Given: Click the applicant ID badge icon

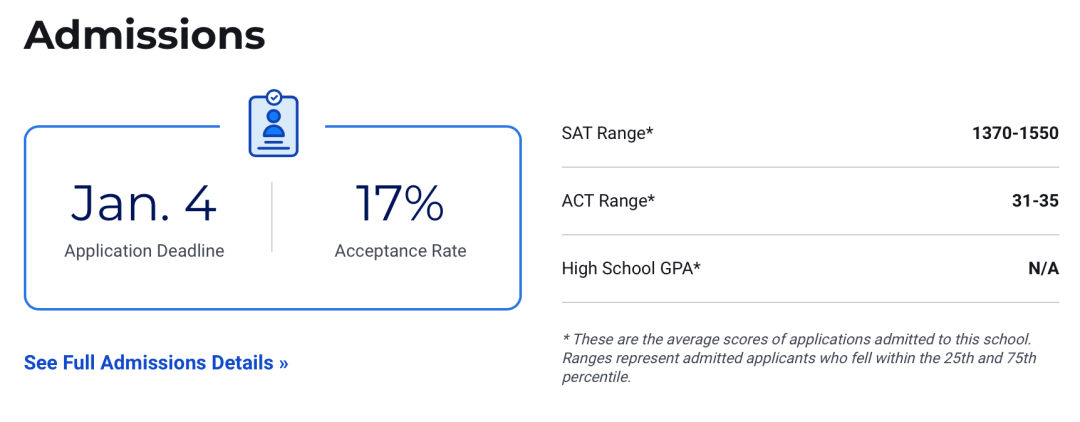Looking at the screenshot, I should tap(273, 124).
